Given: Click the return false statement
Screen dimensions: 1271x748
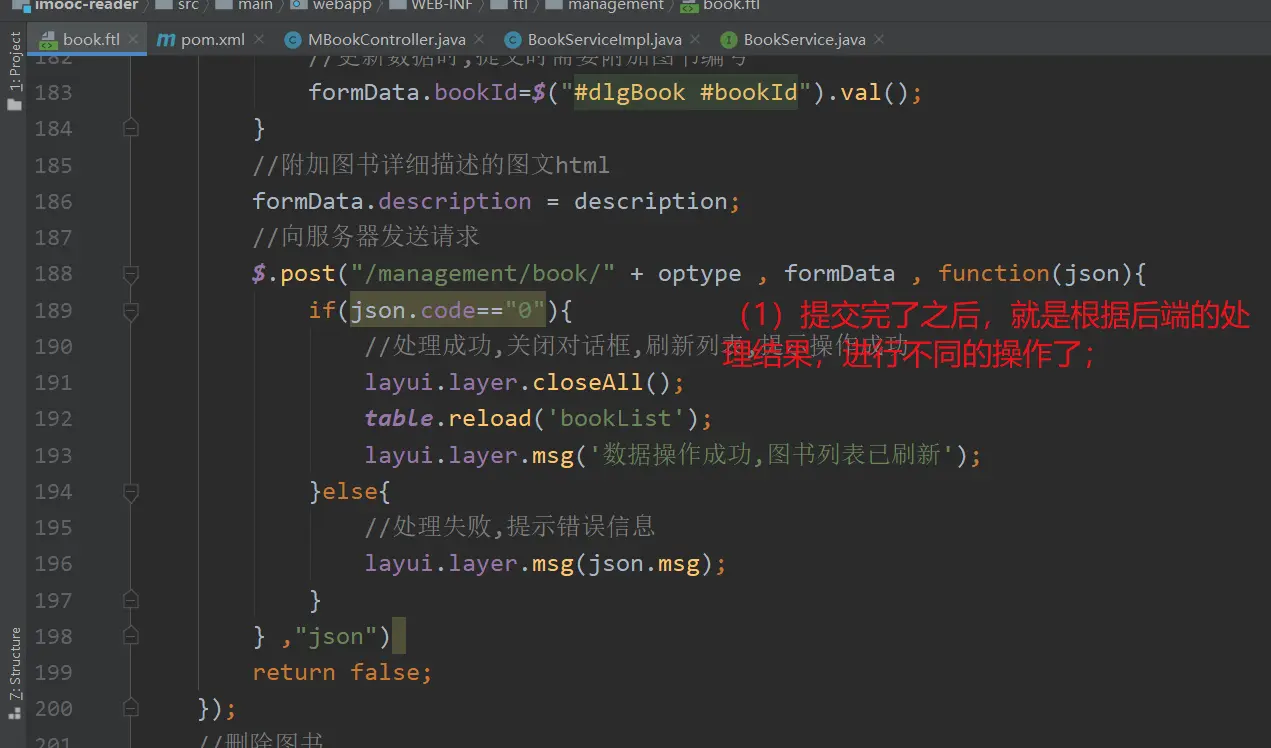Looking at the screenshot, I should click(342, 672).
